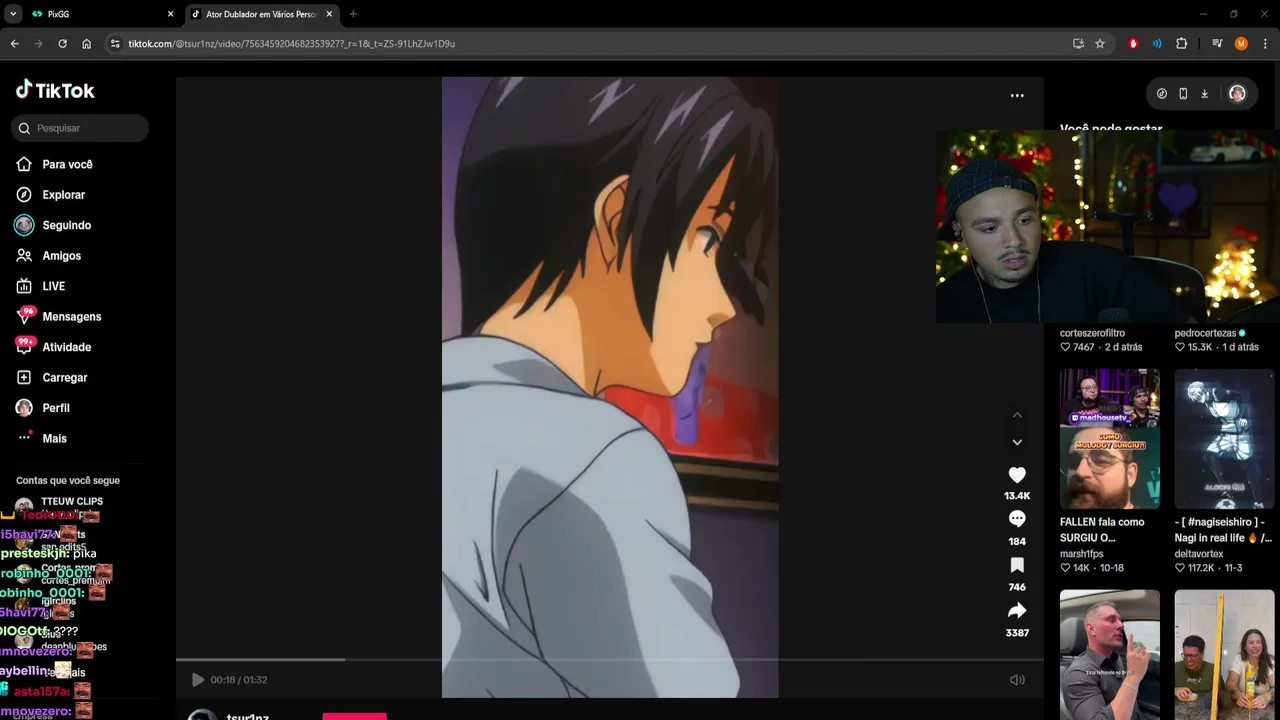Click the download desktop app icon
This screenshot has height=720, width=1280.
(1204, 93)
